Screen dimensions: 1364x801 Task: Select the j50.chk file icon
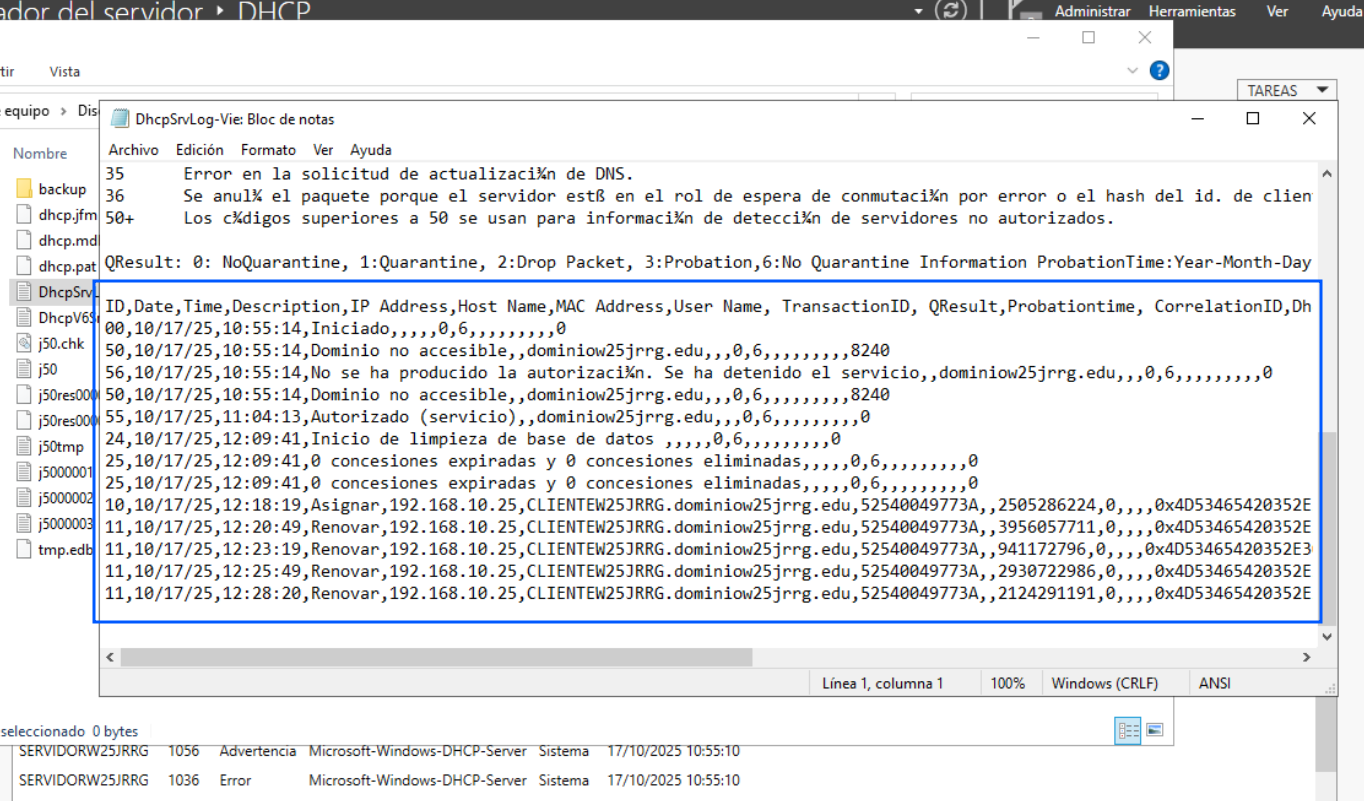24,343
